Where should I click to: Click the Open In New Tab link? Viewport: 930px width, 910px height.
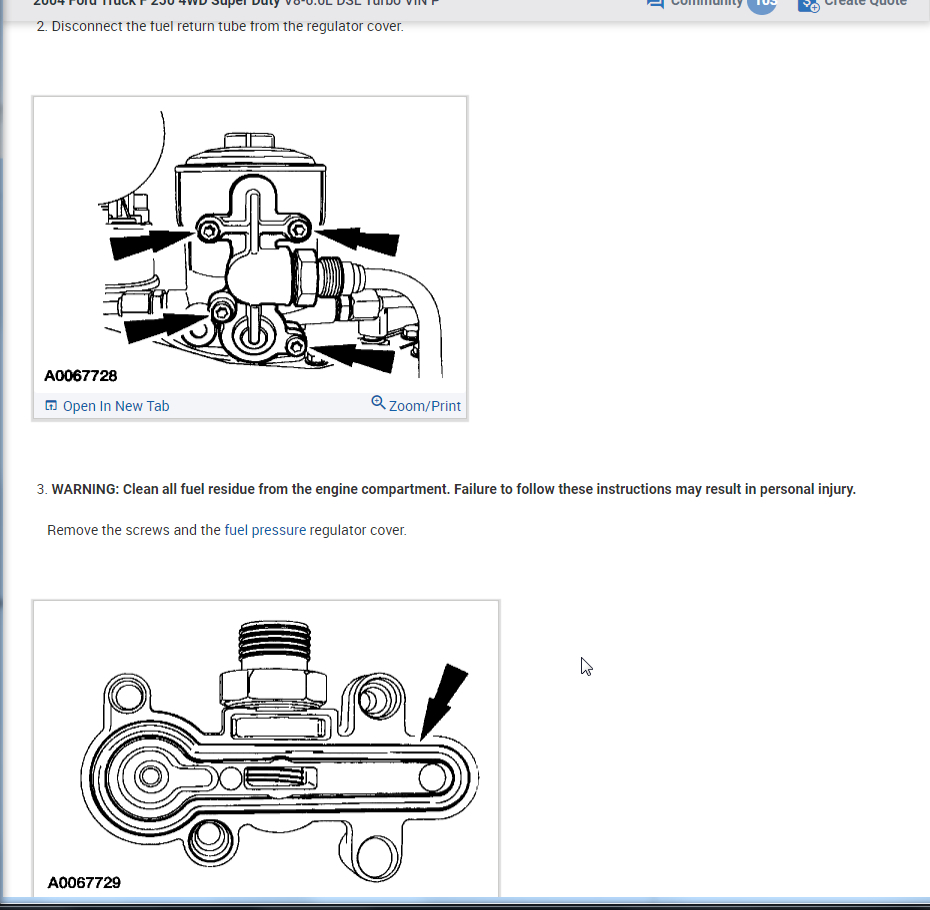(x=116, y=406)
